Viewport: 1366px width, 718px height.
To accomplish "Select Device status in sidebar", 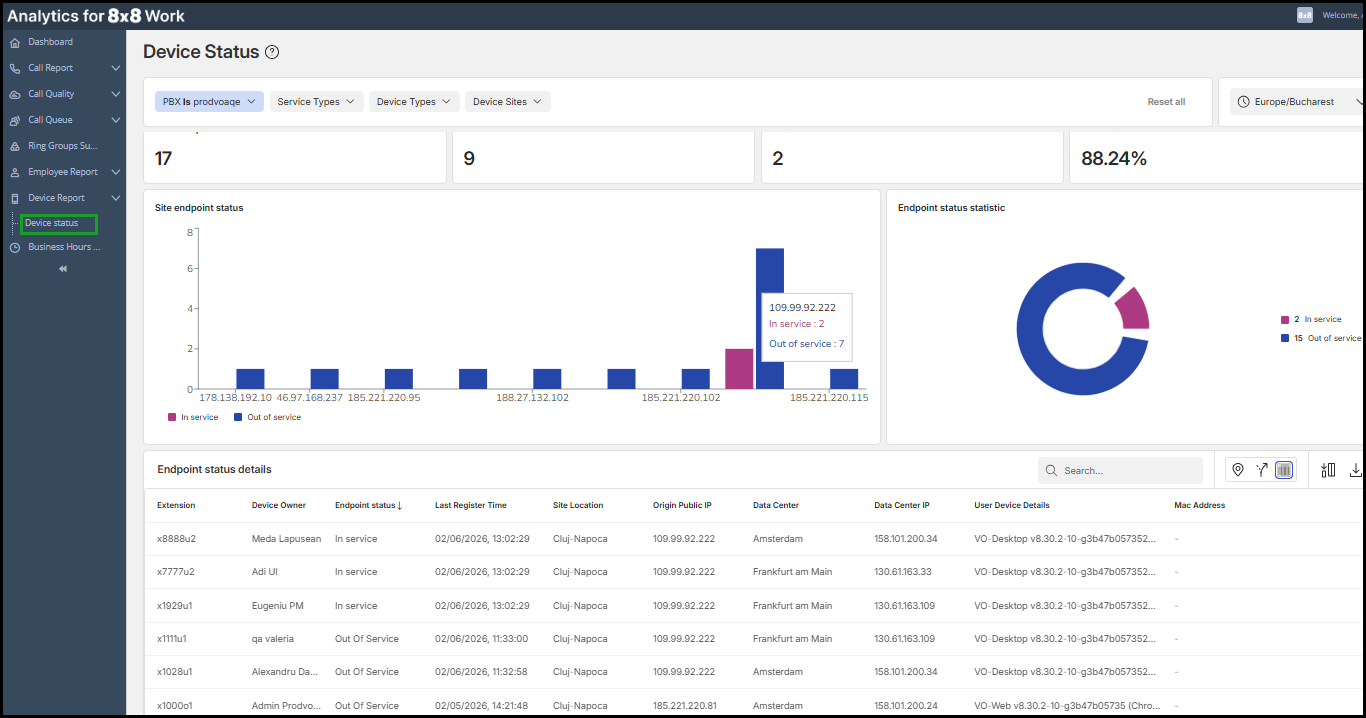I will coord(52,223).
